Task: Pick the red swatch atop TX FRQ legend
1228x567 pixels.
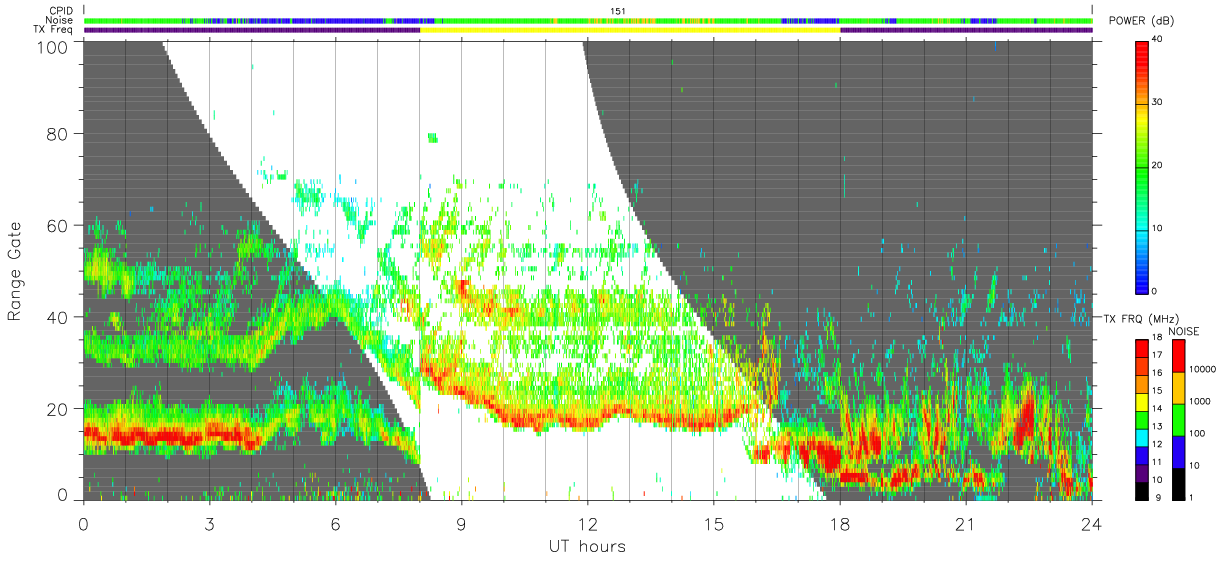Action: coord(1142,347)
